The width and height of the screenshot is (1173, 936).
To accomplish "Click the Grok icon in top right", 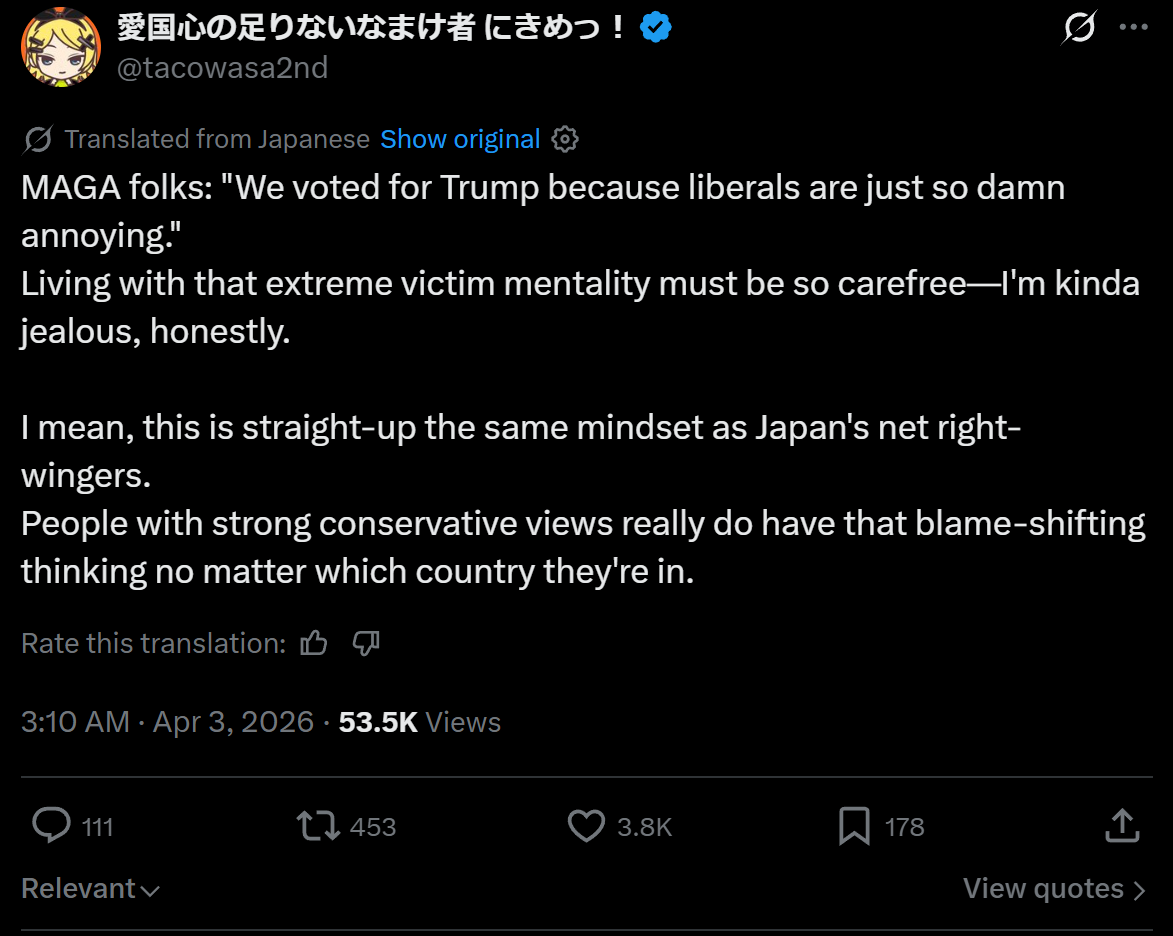I will (1079, 29).
